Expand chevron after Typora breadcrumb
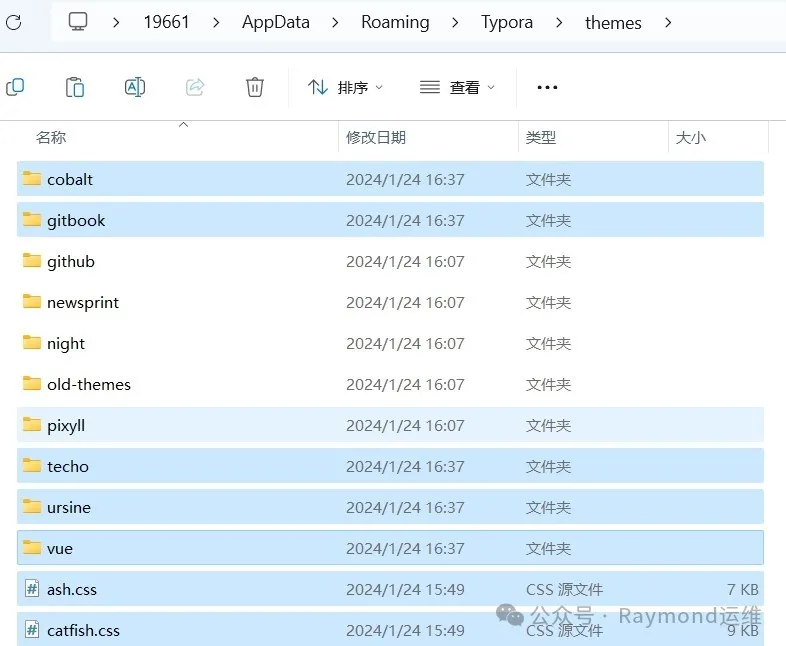This screenshot has height=646, width=786. pyautogui.click(x=559, y=23)
